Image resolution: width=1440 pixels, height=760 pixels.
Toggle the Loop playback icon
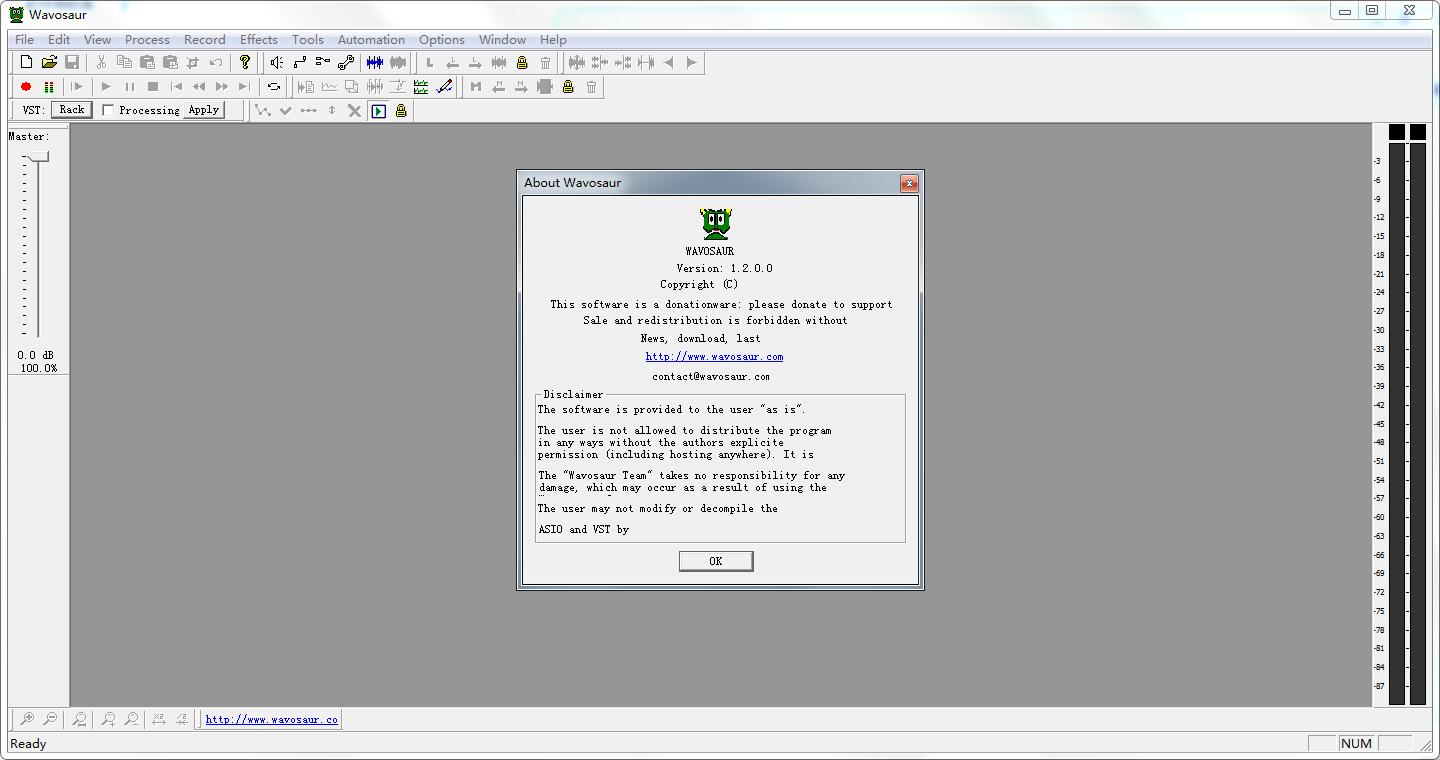click(274, 87)
